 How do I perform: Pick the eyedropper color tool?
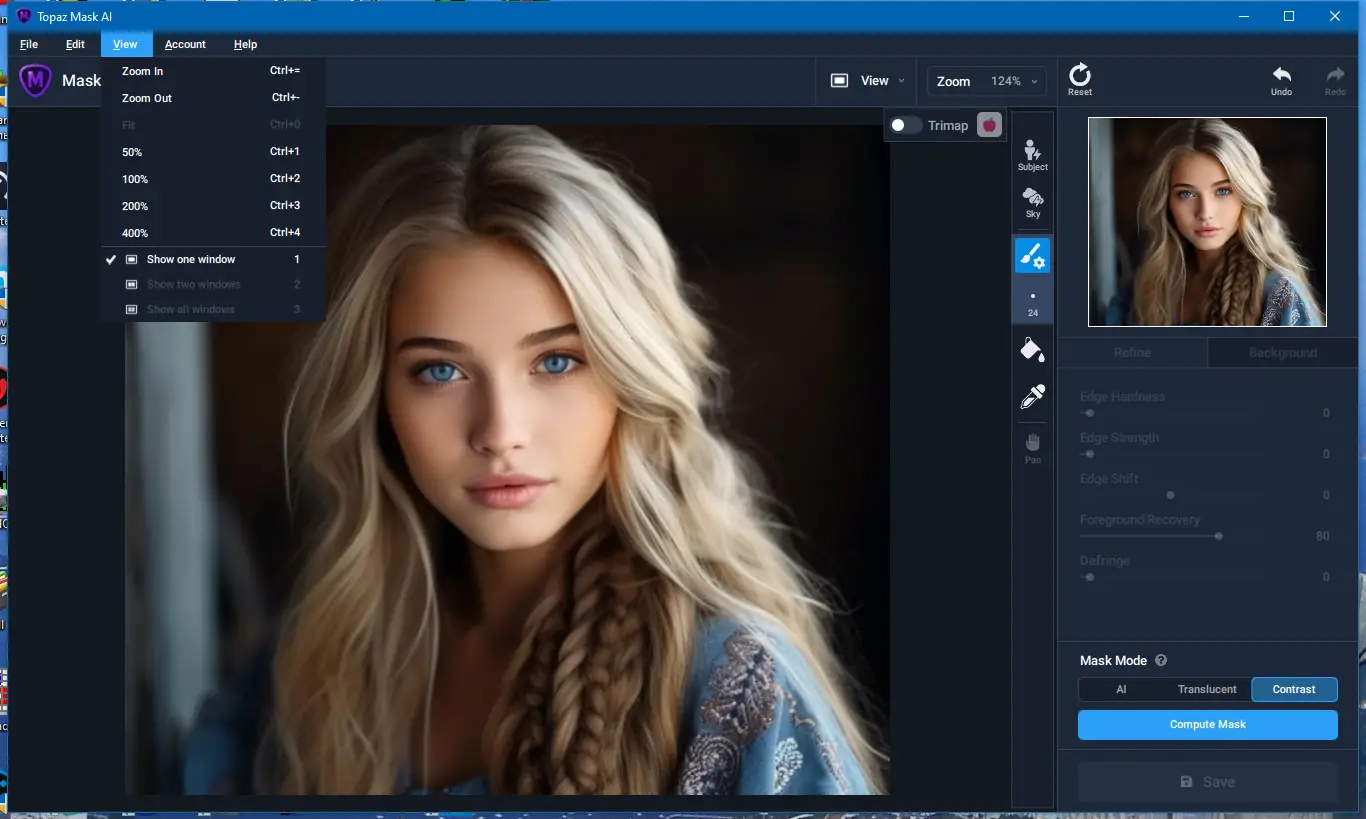tap(1032, 397)
